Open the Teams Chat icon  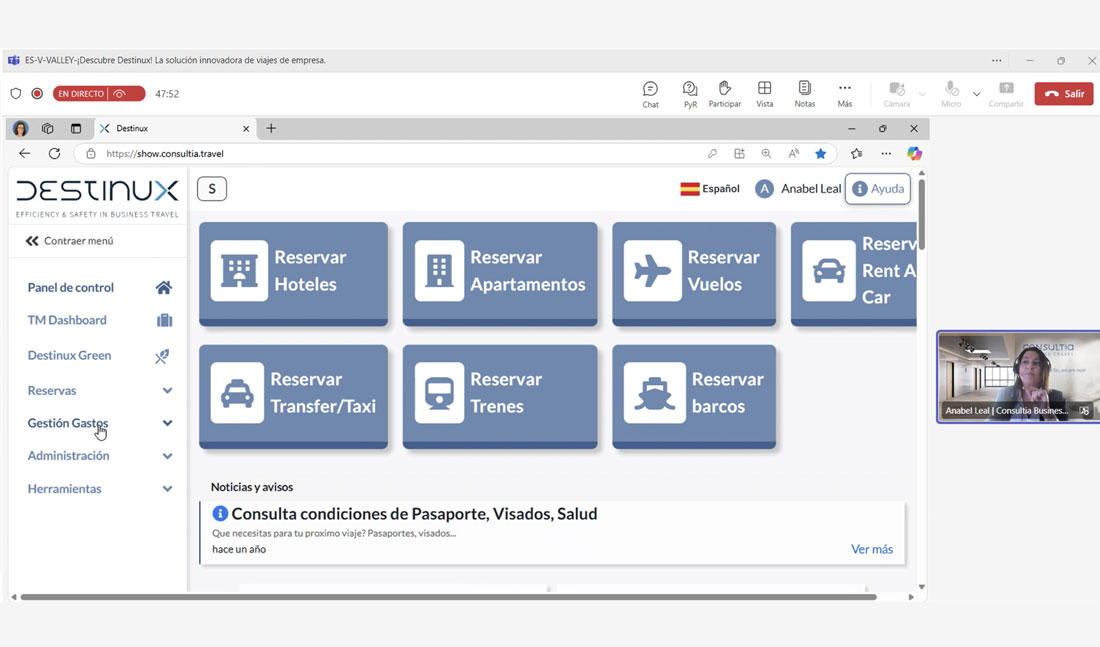coord(650,94)
